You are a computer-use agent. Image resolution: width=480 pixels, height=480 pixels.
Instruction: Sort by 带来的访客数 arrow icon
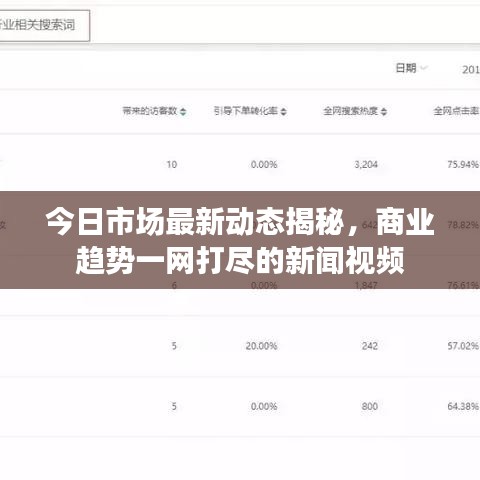[183, 112]
